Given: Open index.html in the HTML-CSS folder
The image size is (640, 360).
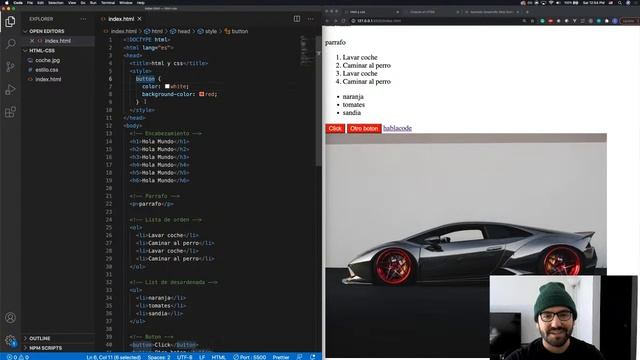Looking at the screenshot, I should pos(48,79).
